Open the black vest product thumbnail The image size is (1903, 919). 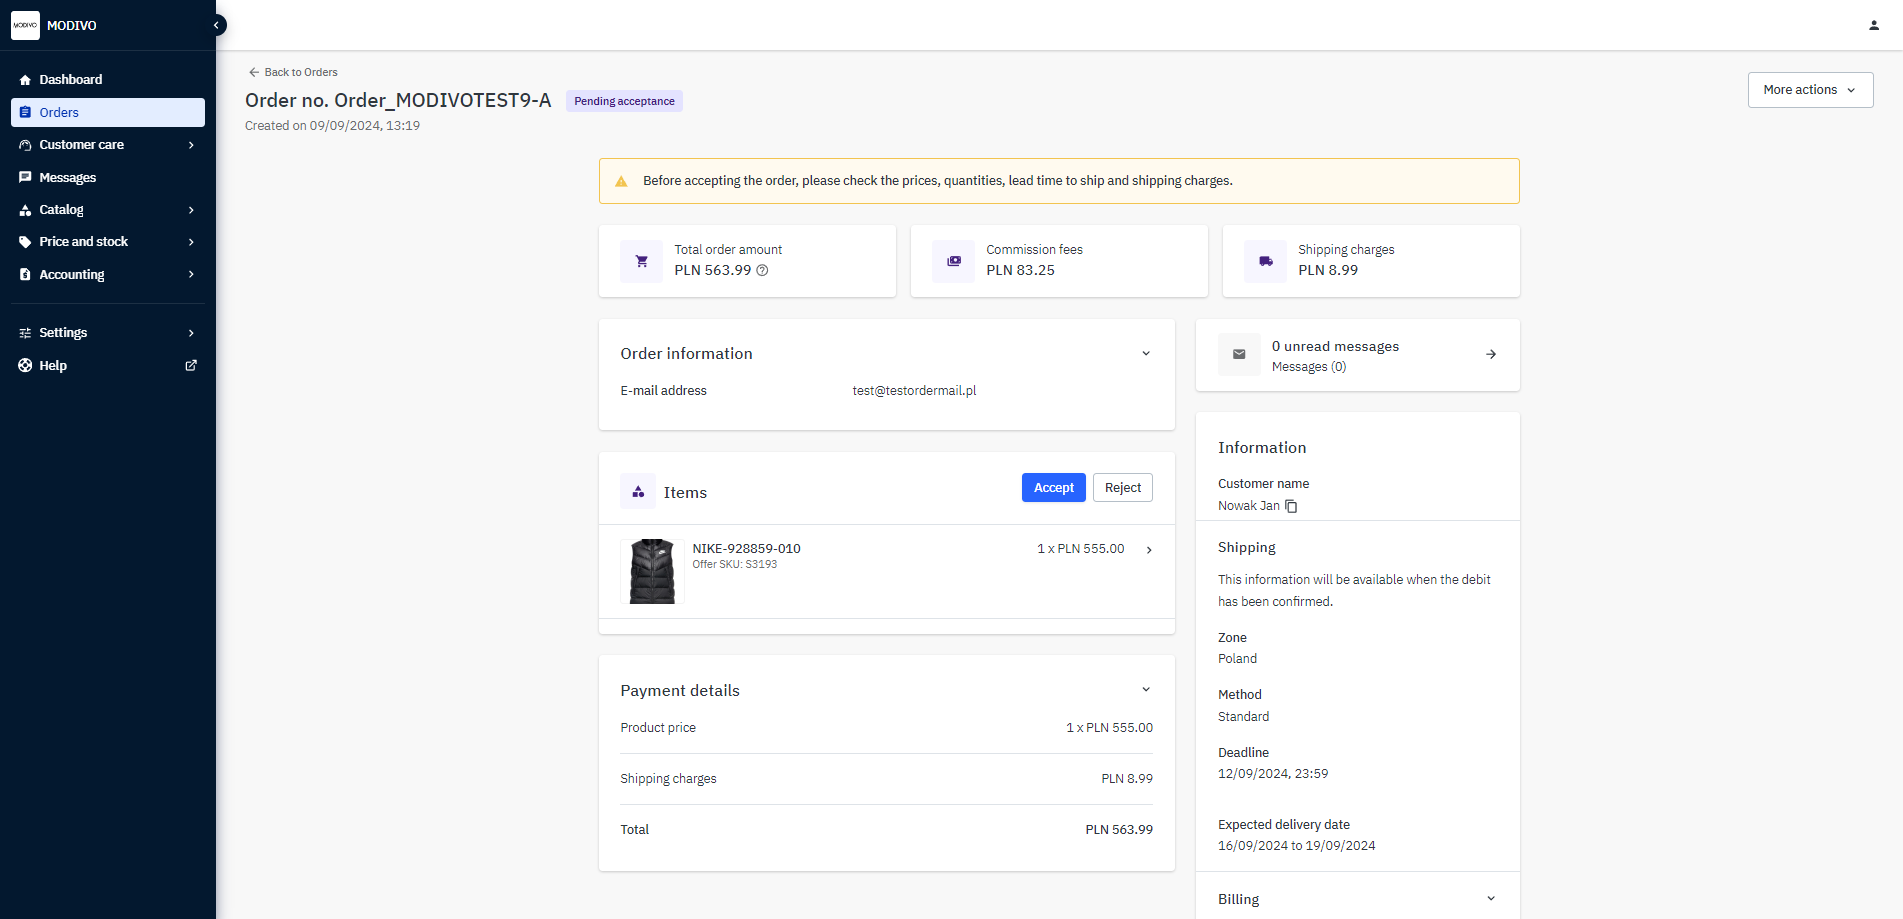tap(652, 571)
